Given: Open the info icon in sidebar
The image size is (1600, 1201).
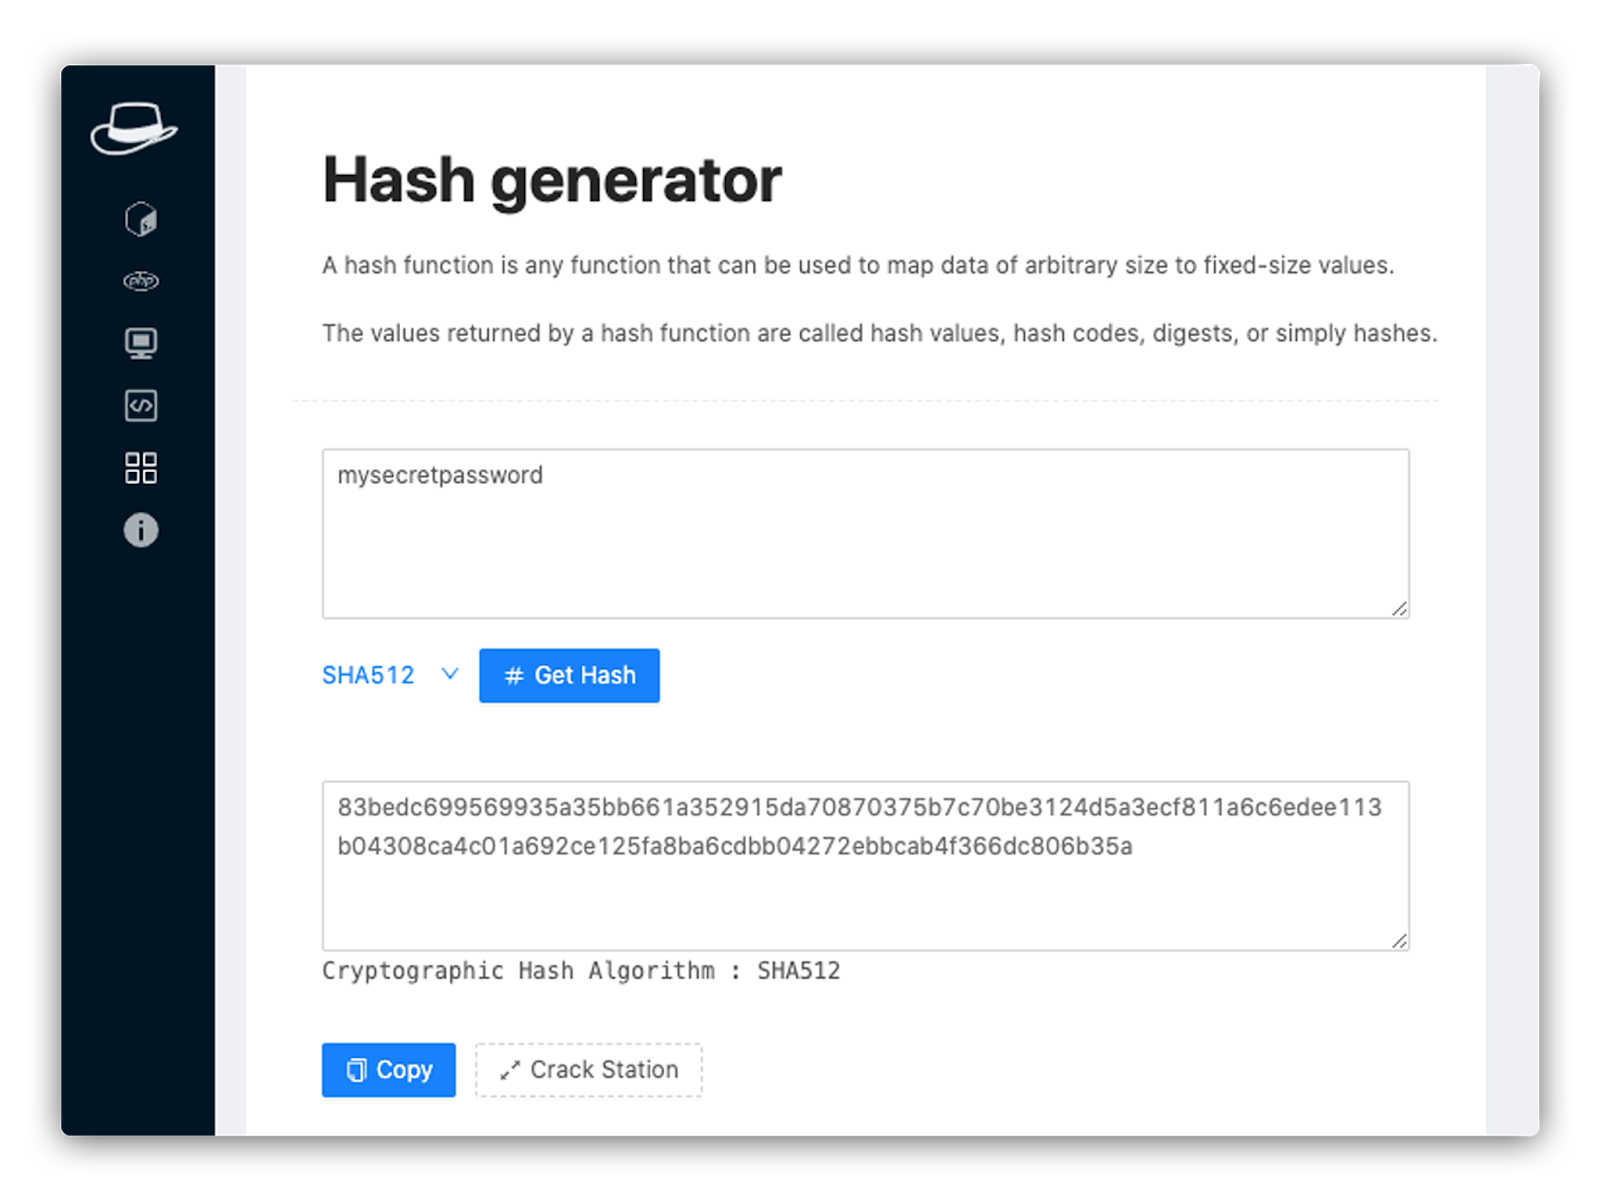Looking at the screenshot, I should click(141, 530).
